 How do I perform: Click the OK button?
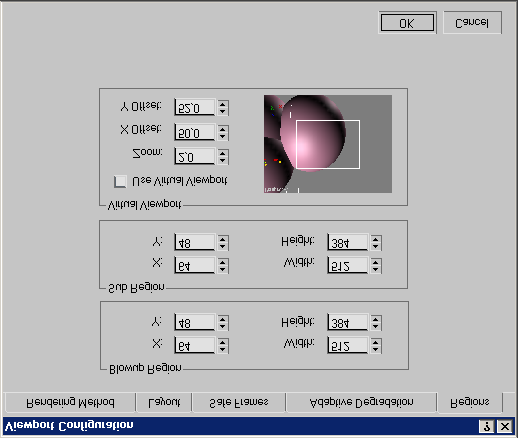pos(407,23)
